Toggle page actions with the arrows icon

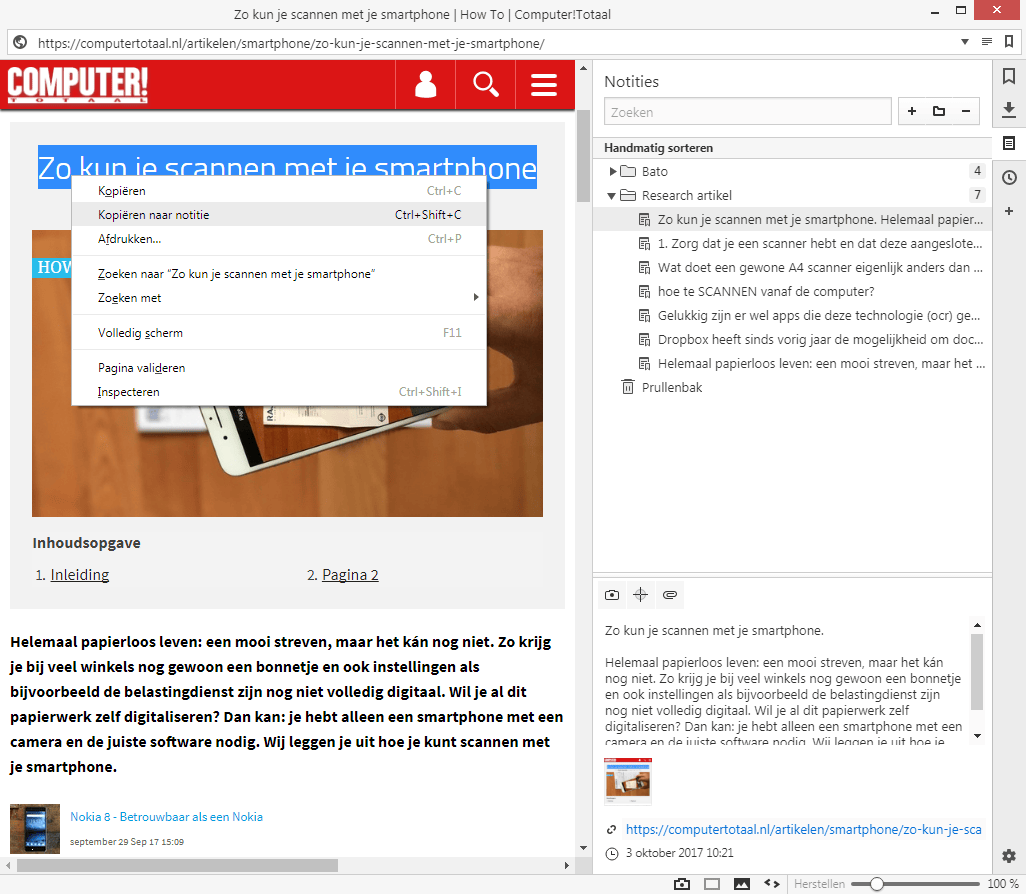770,884
